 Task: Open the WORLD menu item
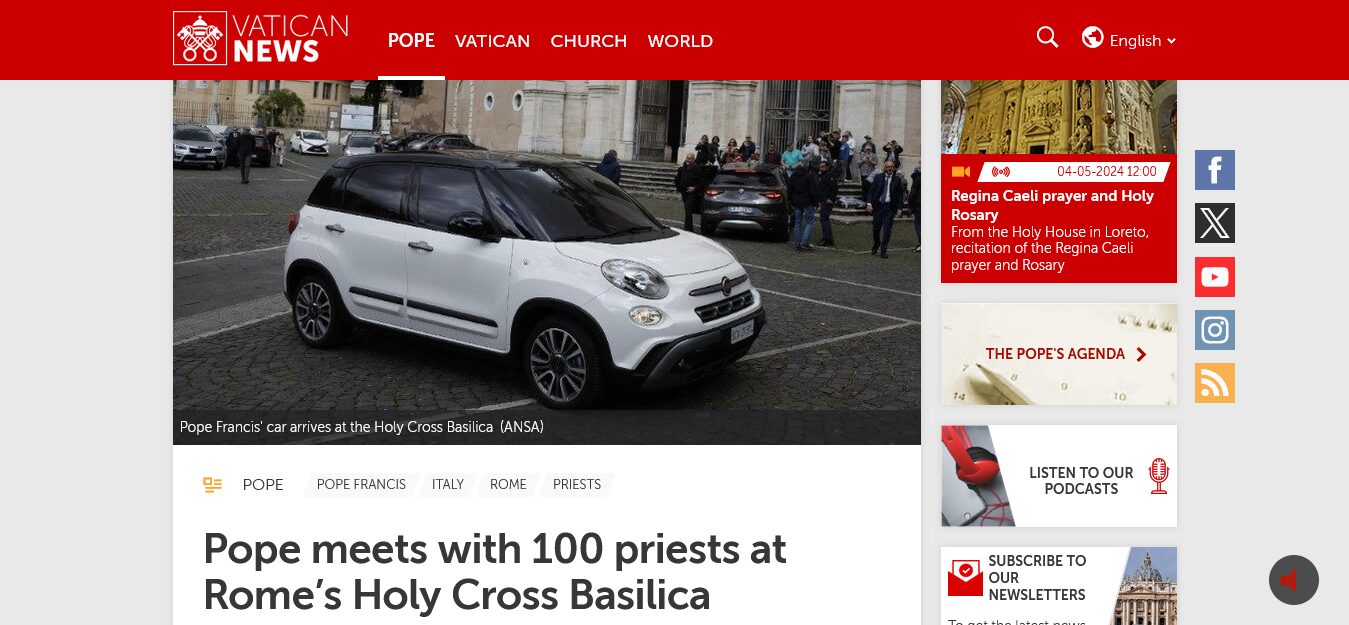click(x=680, y=41)
